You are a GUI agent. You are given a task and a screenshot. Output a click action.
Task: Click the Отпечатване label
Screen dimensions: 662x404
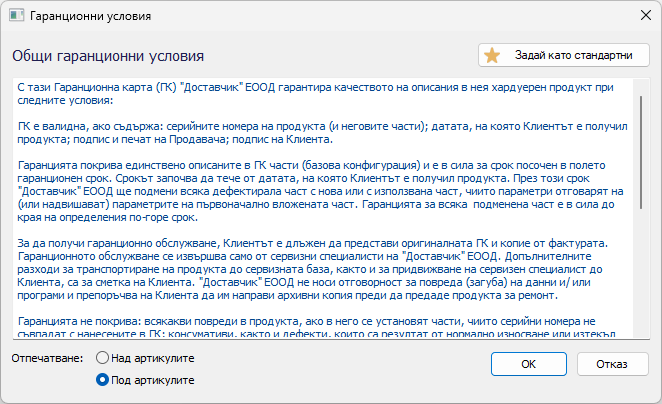pyautogui.click(x=47, y=358)
